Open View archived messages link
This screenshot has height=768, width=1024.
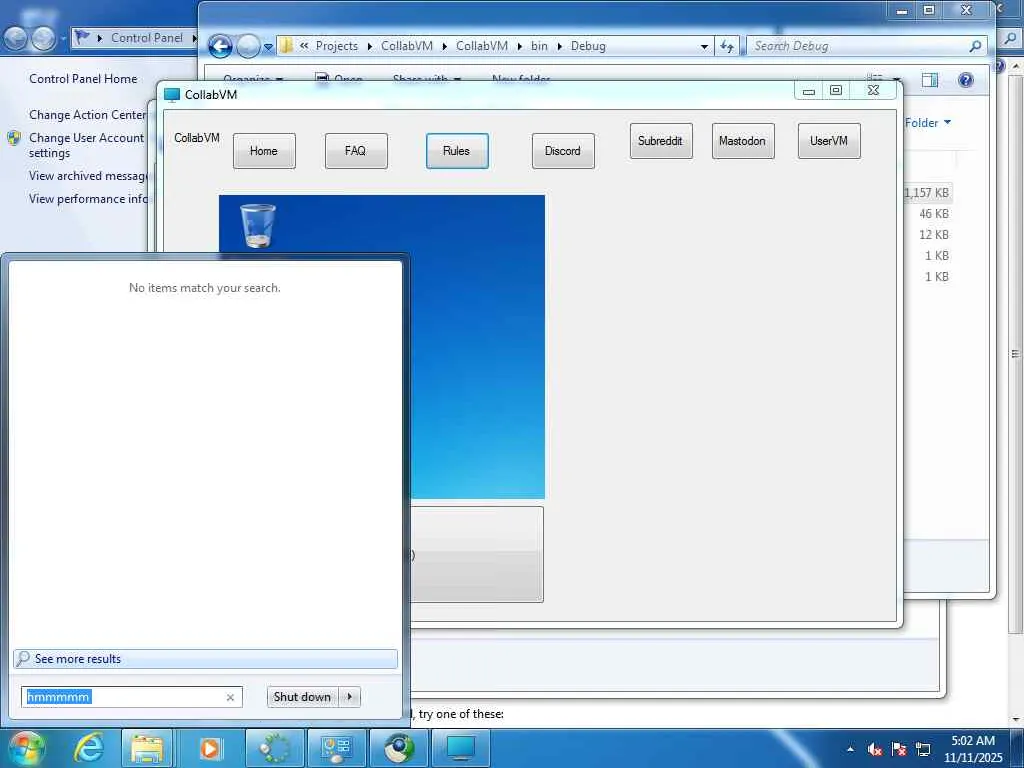(88, 176)
